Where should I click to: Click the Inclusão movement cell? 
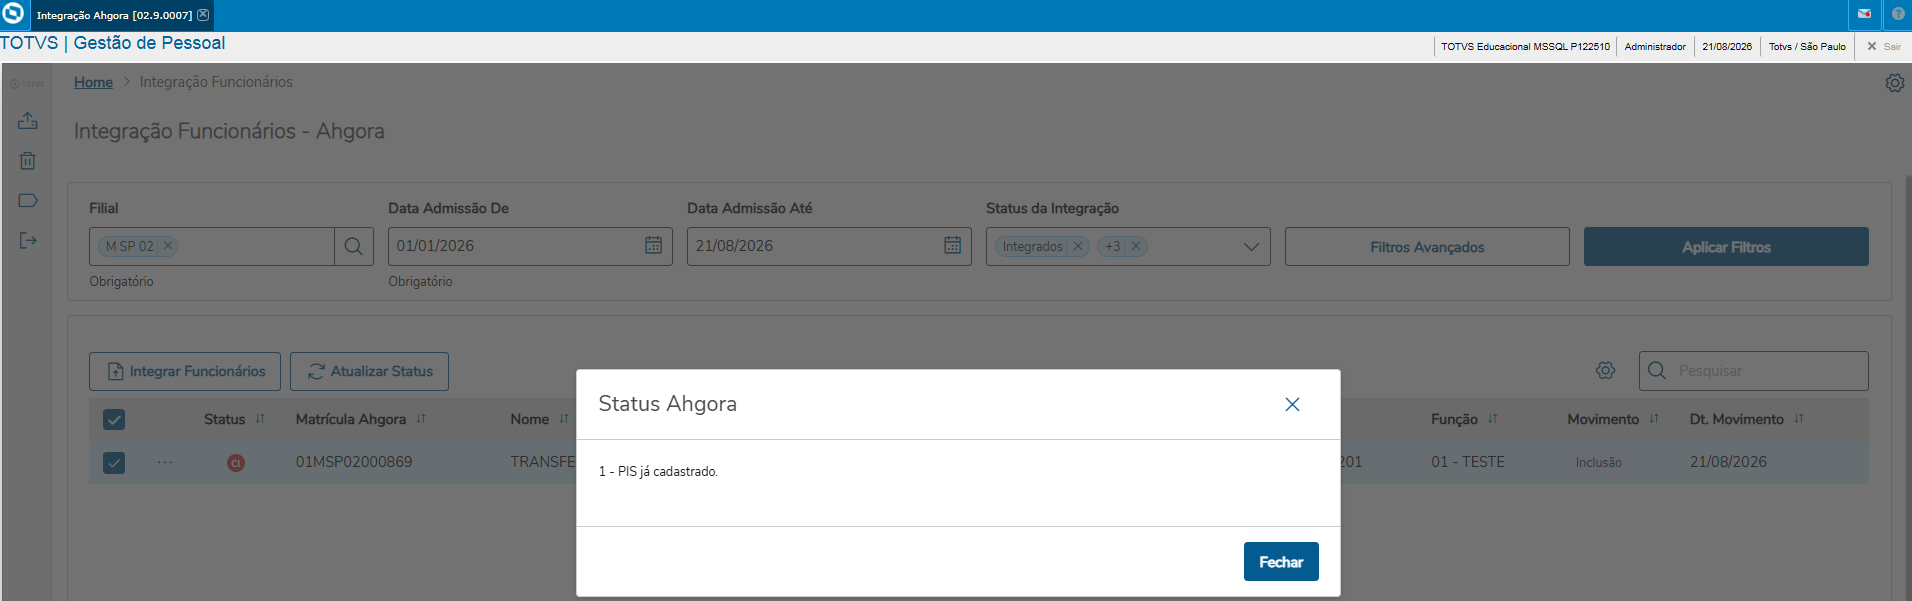tap(1598, 462)
